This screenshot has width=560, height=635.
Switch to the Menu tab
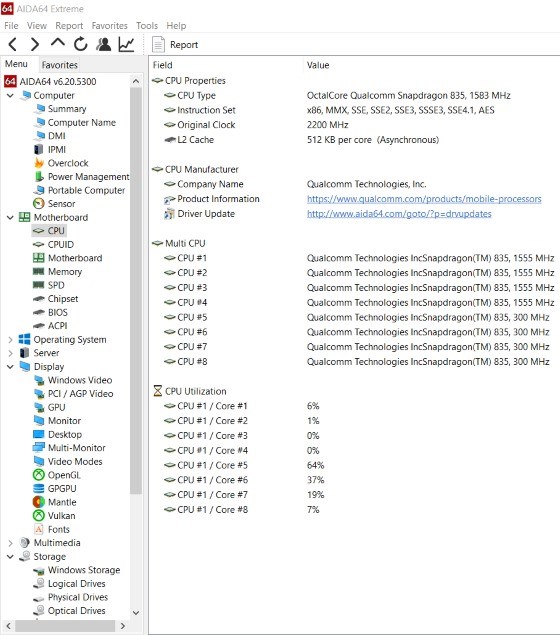(16, 64)
